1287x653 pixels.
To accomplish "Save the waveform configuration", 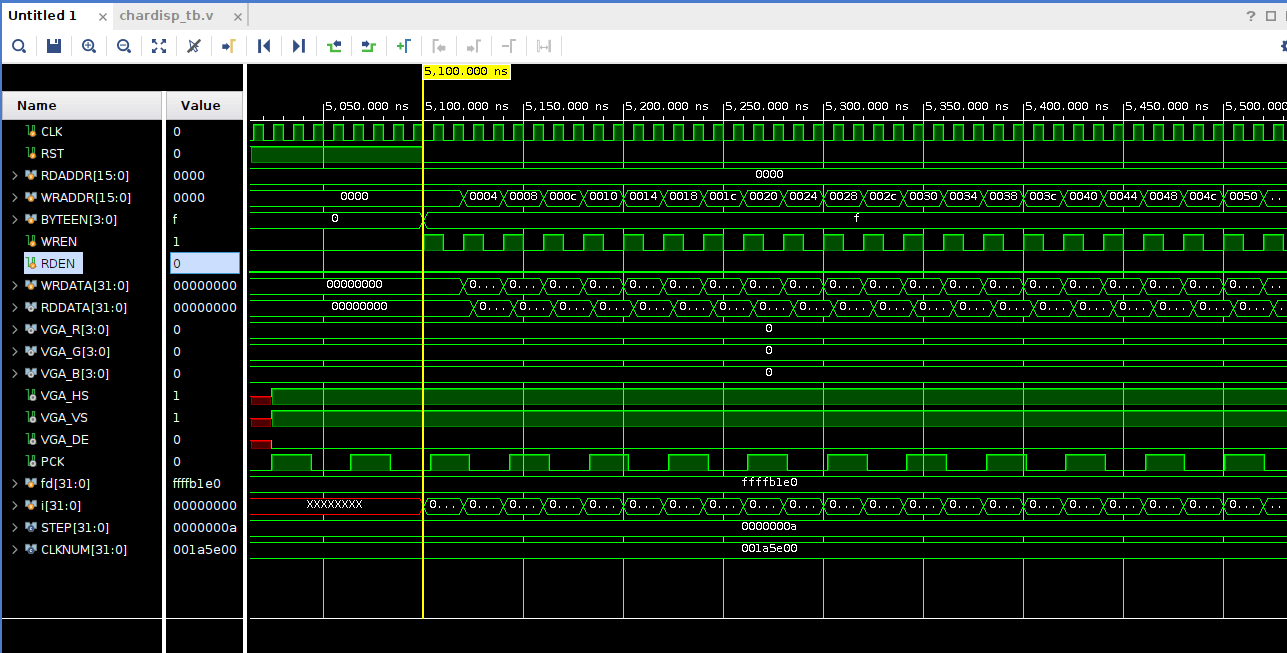I will point(54,46).
